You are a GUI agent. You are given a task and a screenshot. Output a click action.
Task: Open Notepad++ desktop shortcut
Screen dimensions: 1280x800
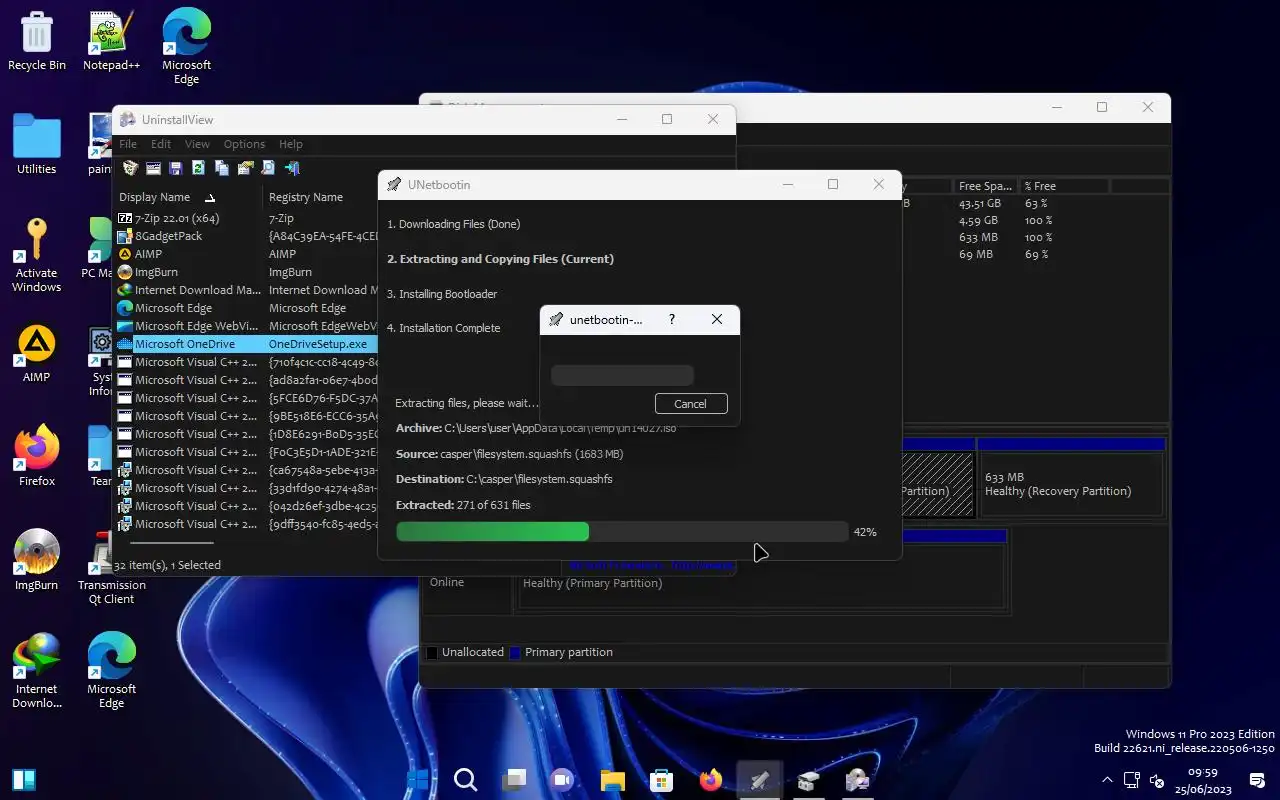(111, 42)
